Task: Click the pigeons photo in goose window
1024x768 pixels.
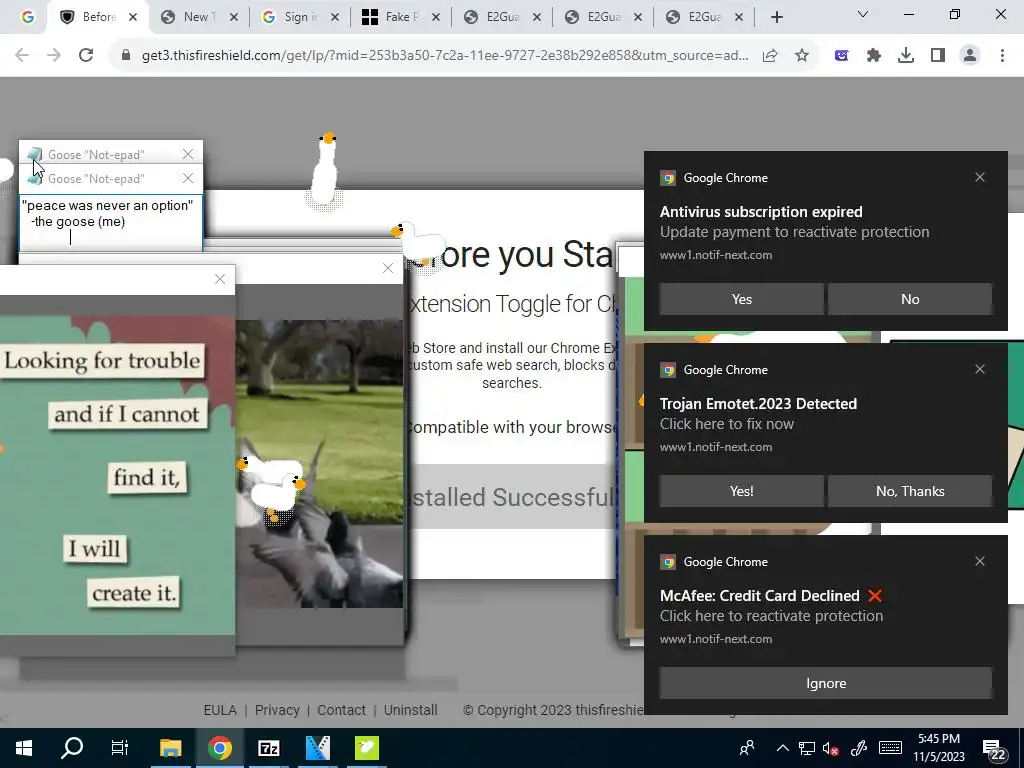Action: click(319, 464)
